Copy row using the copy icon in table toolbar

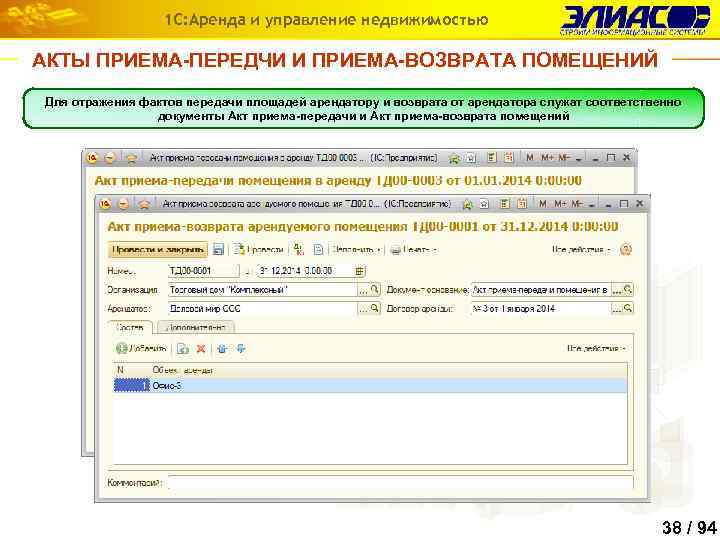point(183,349)
